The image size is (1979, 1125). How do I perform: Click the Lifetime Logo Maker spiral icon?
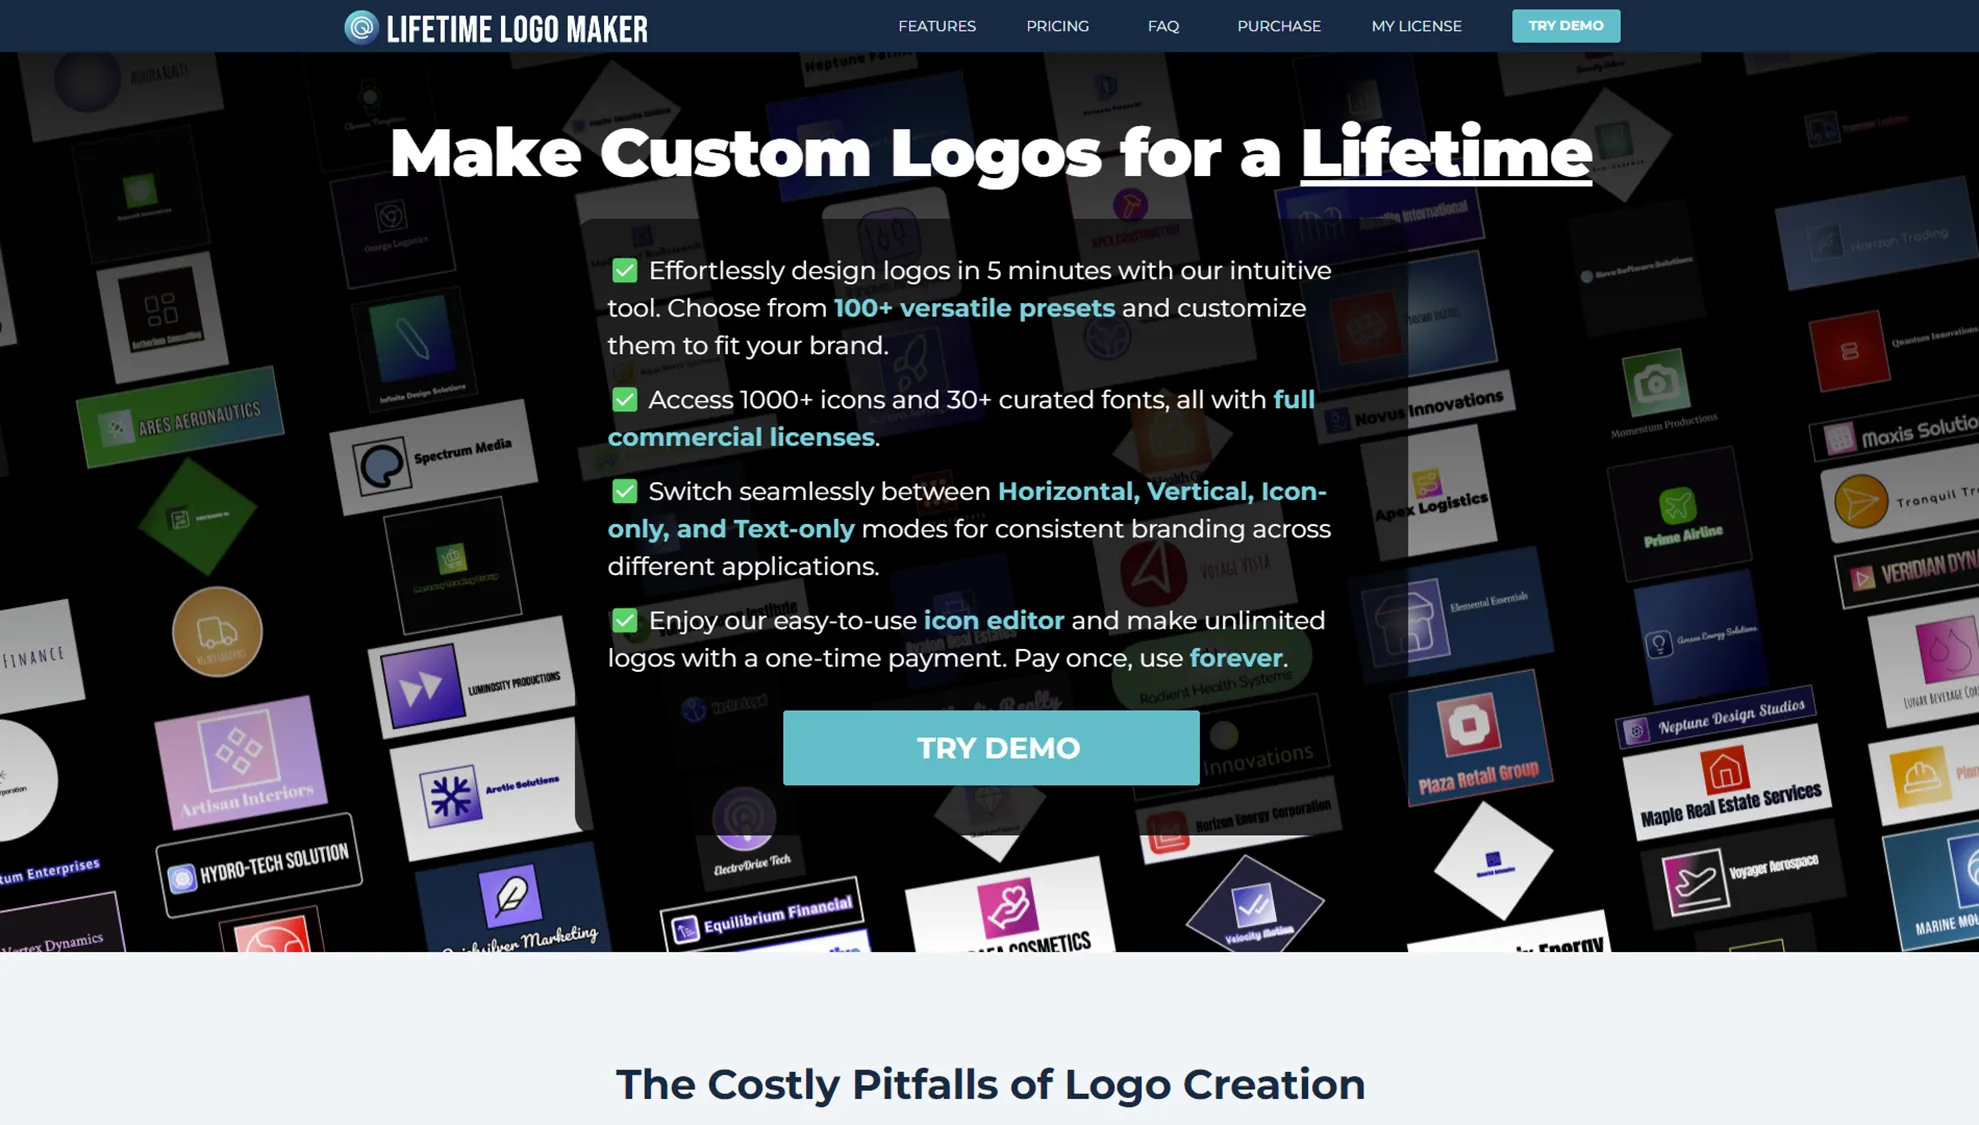point(361,27)
